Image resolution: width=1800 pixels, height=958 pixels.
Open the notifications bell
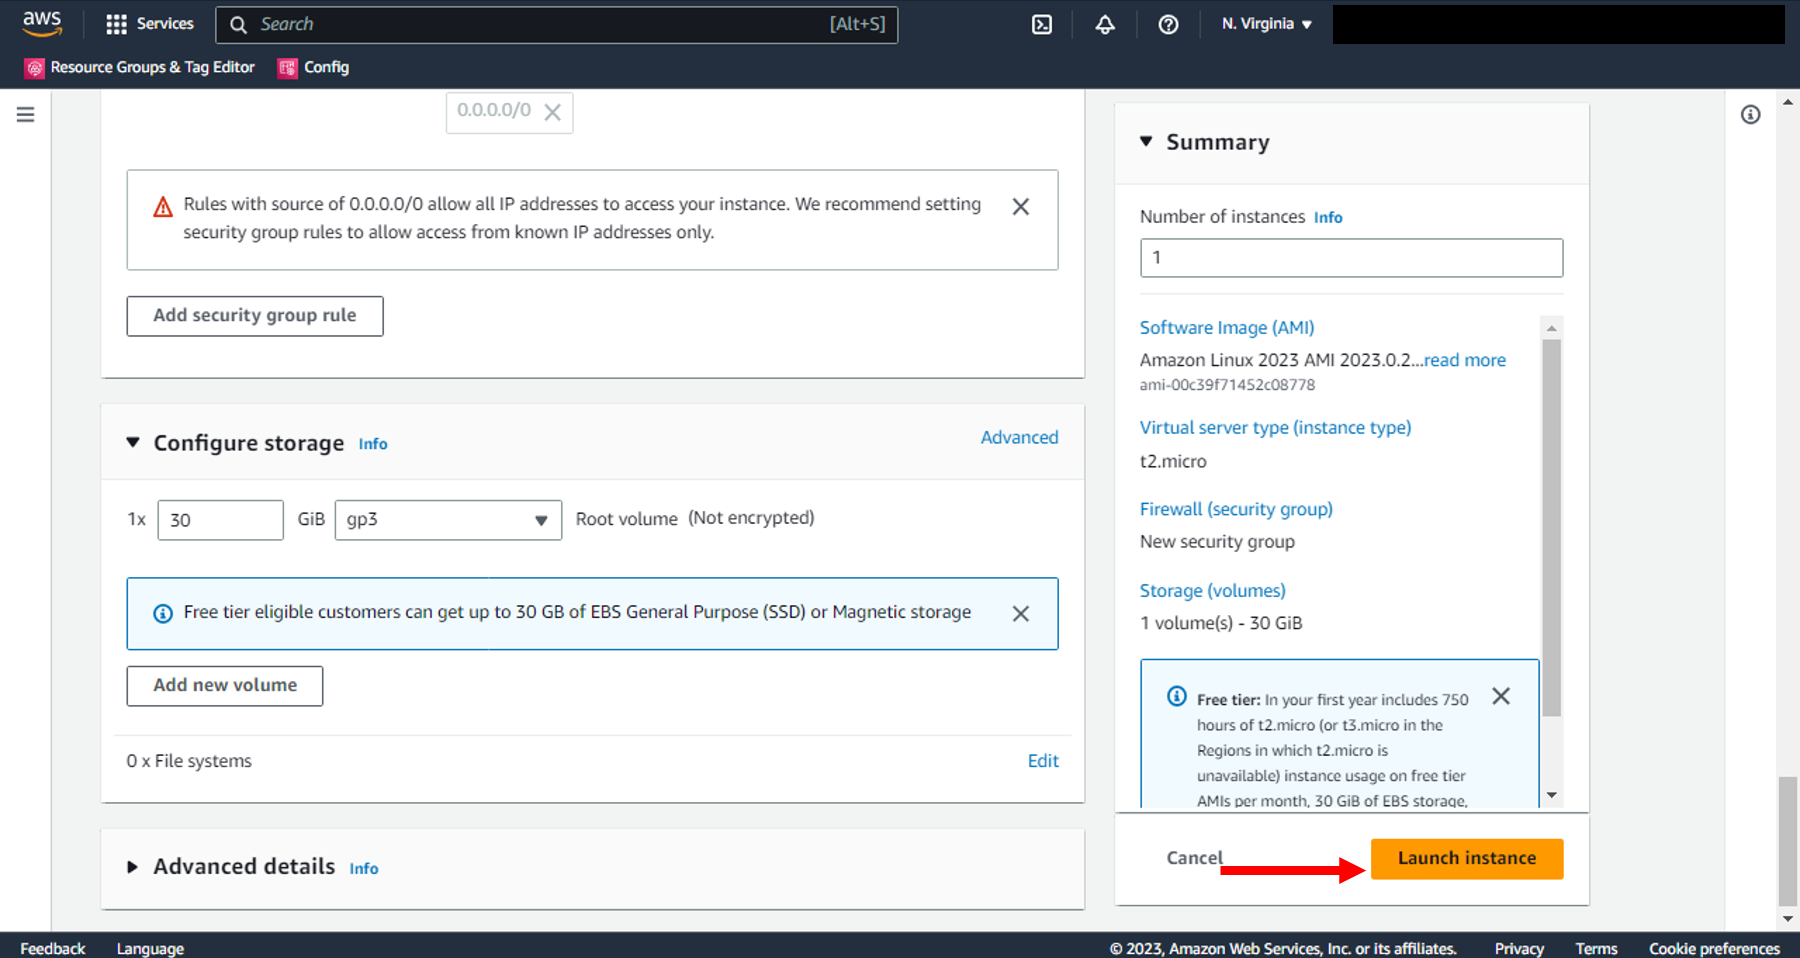(x=1105, y=25)
